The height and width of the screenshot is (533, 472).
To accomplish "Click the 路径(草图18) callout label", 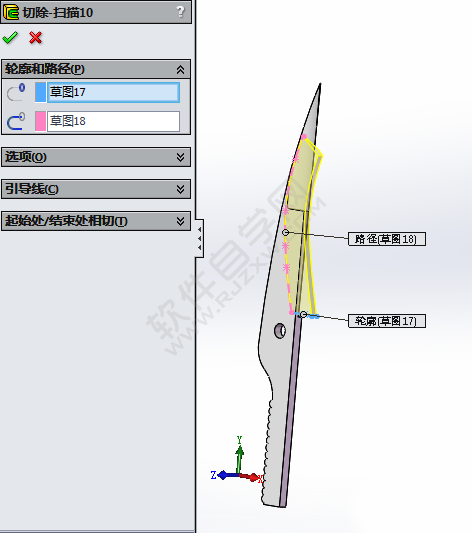I will pos(387,239).
